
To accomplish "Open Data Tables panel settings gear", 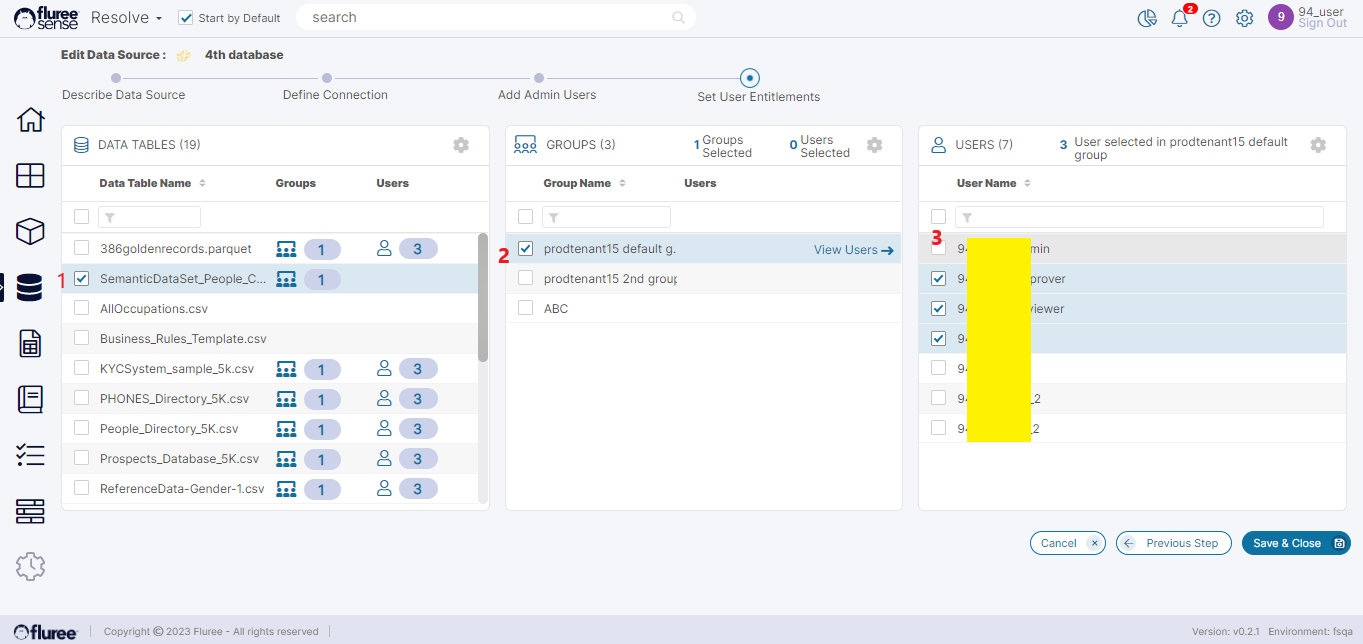I will (461, 145).
